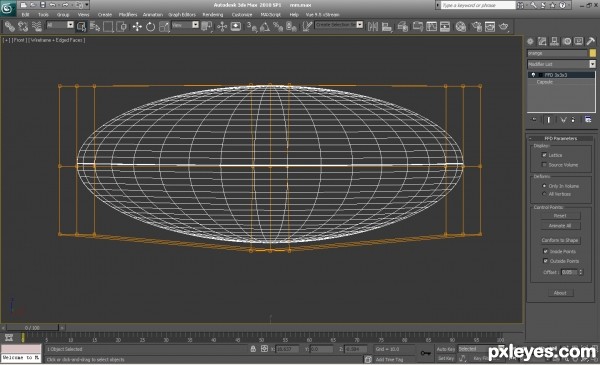
Task: Switch to the Utilities hammer tab
Action: (x=590, y=41)
